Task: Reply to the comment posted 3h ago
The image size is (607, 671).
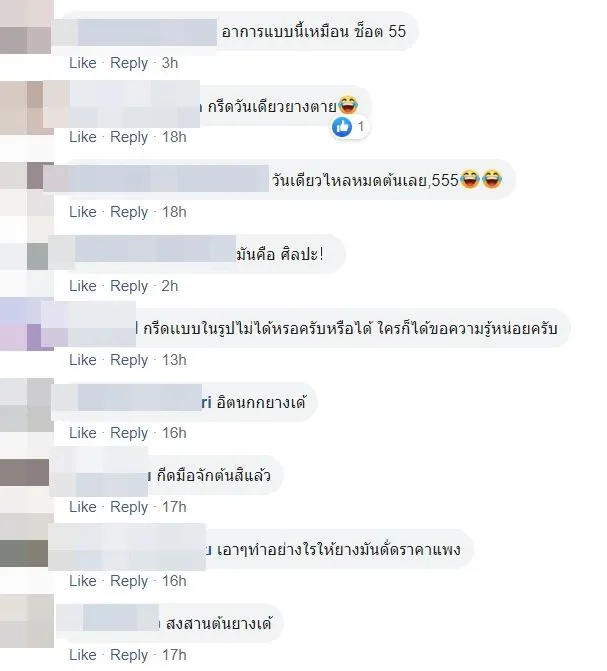Action: point(129,63)
